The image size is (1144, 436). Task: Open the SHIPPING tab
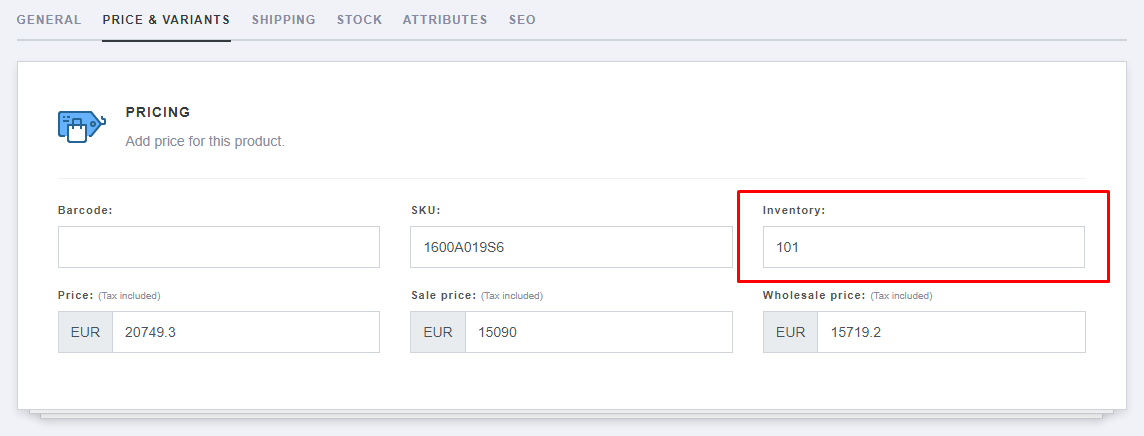(284, 20)
